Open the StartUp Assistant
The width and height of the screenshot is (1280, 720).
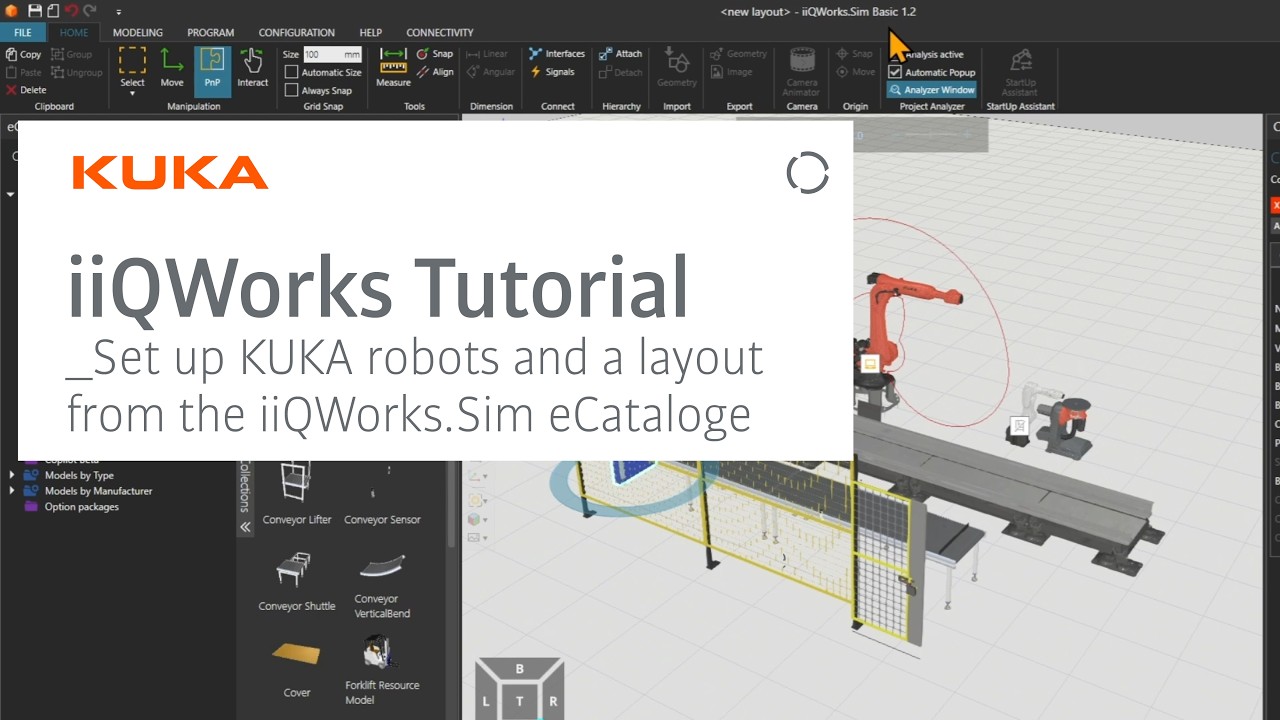(x=1020, y=72)
